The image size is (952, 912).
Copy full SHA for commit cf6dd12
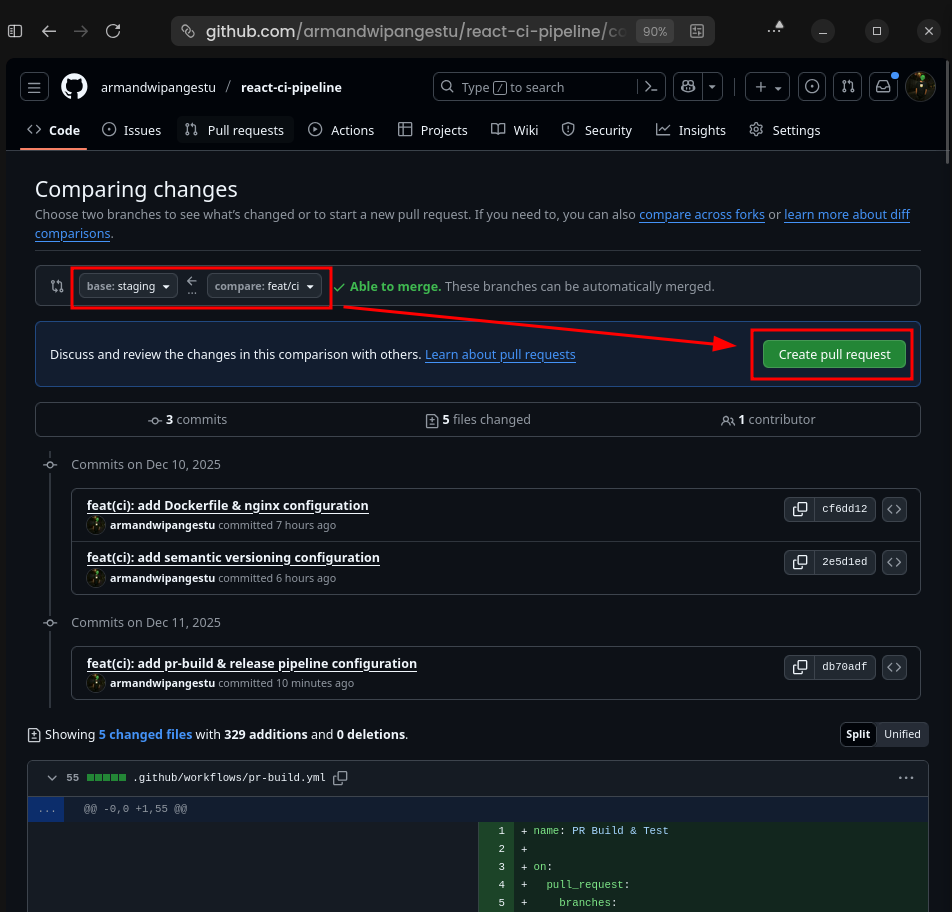pyautogui.click(x=800, y=509)
